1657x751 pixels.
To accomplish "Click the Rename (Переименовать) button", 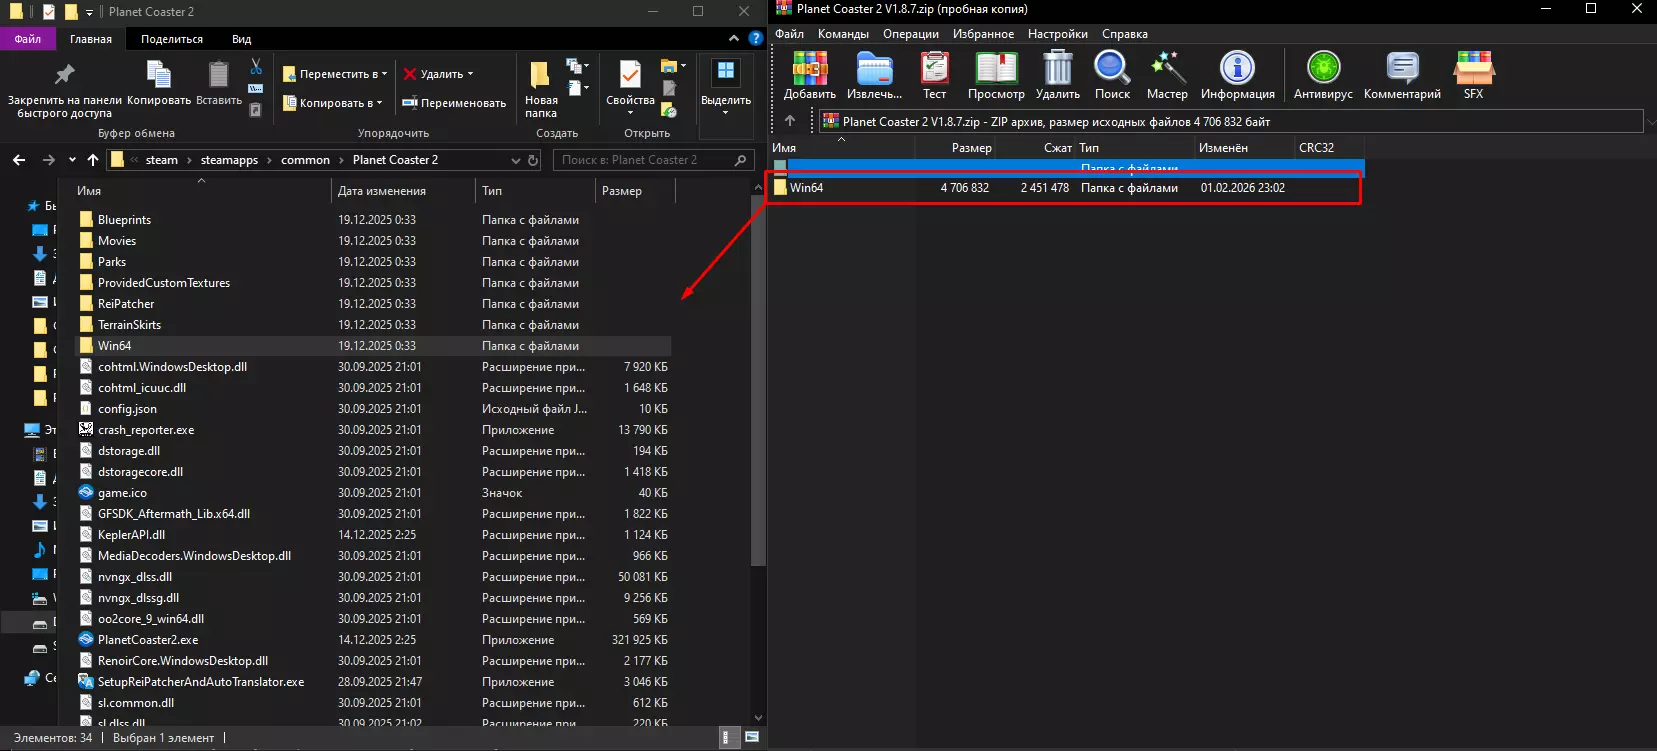I will [x=454, y=103].
